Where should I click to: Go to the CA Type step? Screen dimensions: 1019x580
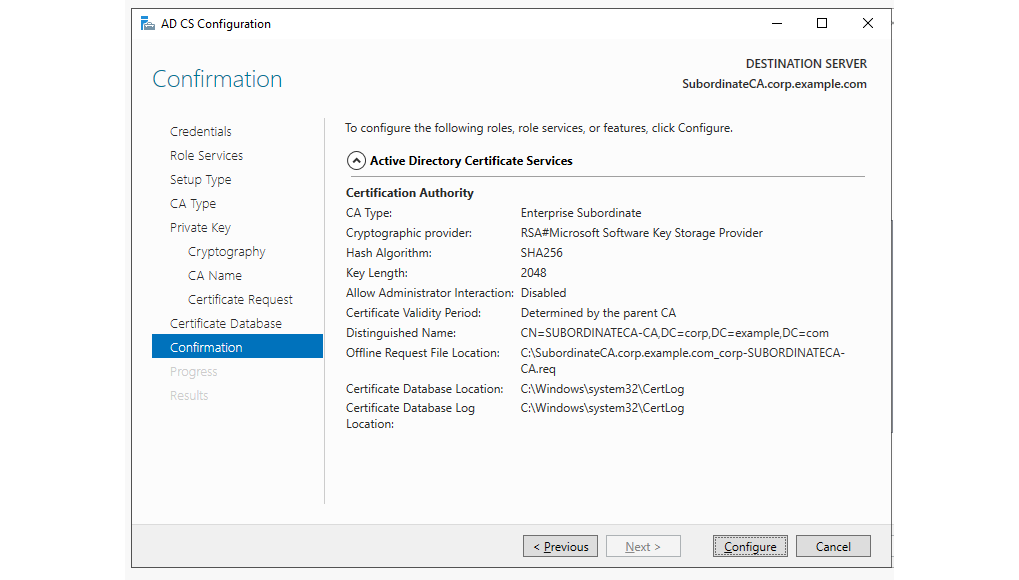click(x=194, y=203)
